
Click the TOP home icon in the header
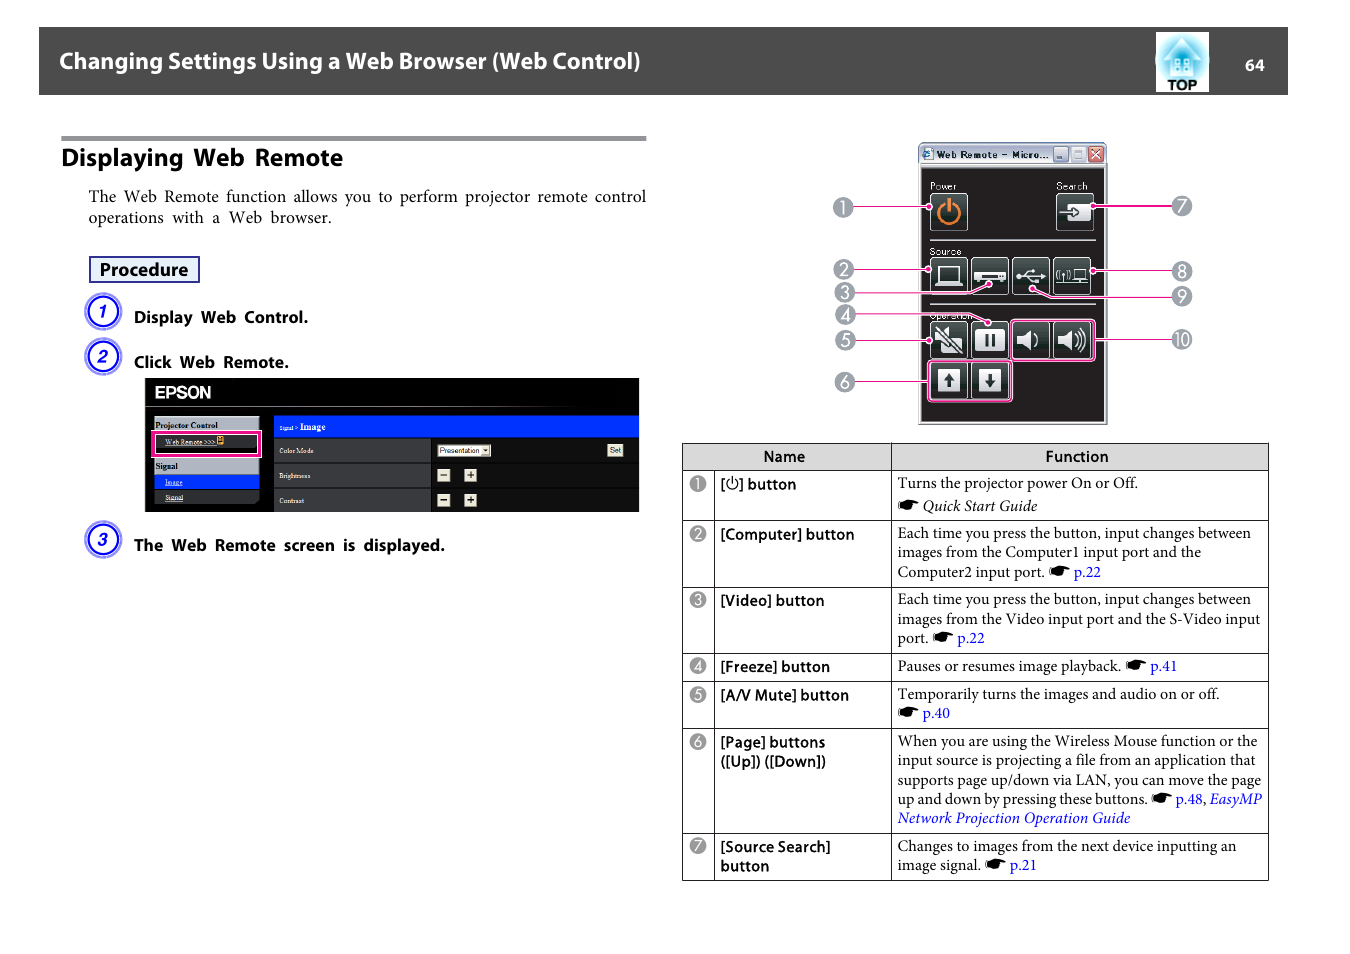pyautogui.click(x=1182, y=62)
